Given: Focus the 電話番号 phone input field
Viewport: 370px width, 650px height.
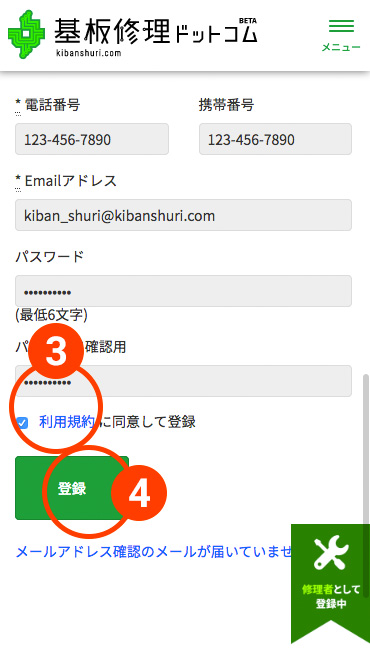Looking at the screenshot, I should (92, 139).
